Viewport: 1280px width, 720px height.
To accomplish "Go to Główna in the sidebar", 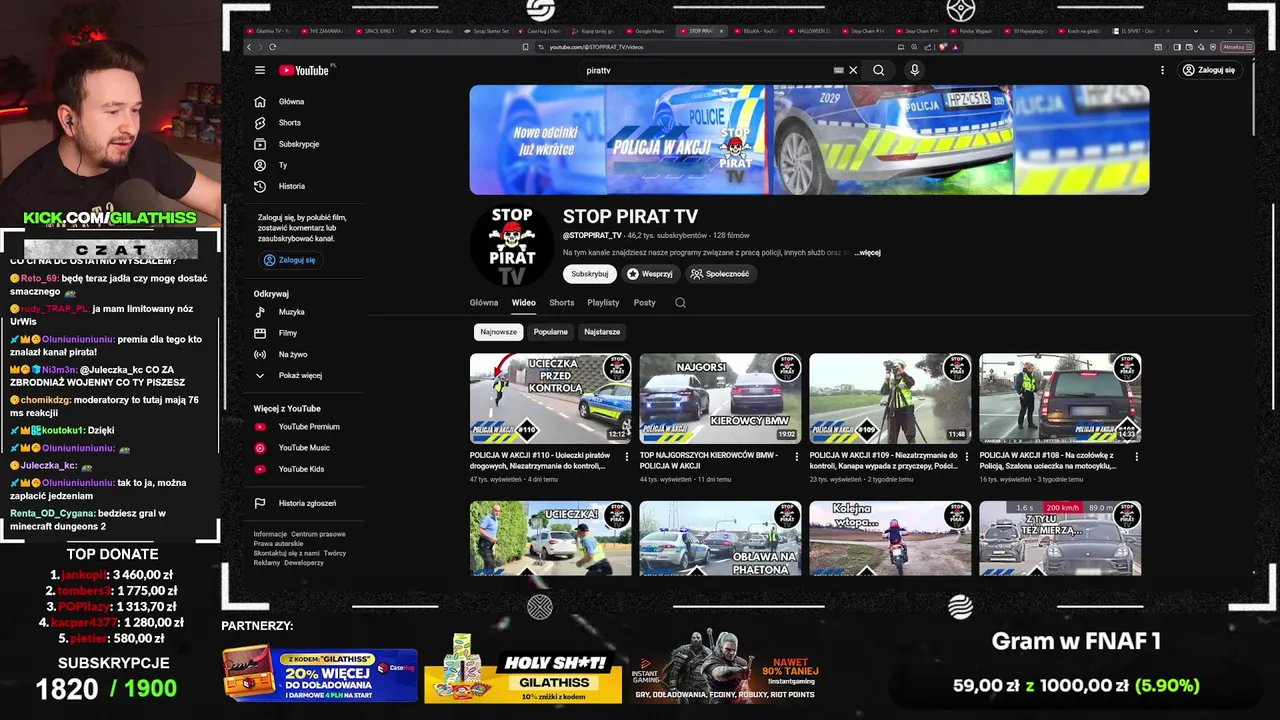I will (291, 101).
